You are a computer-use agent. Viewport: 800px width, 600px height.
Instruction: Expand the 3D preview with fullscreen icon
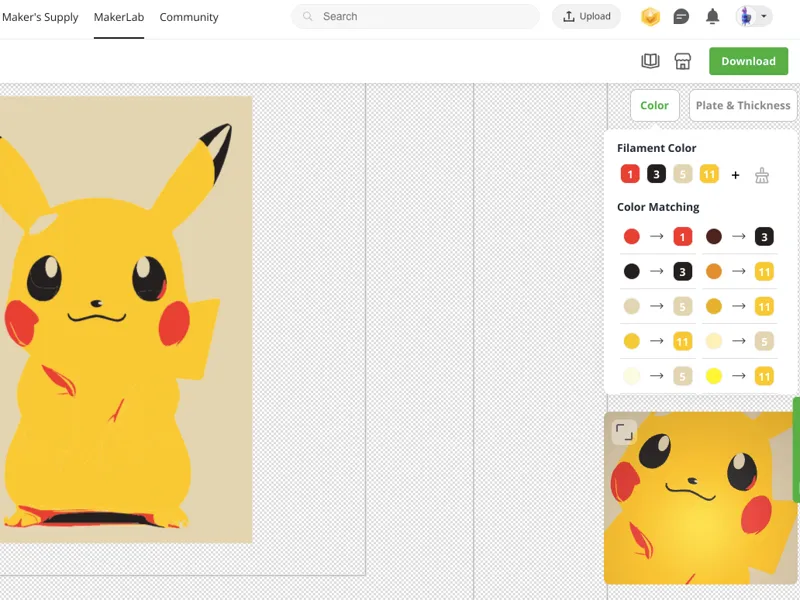click(624, 432)
